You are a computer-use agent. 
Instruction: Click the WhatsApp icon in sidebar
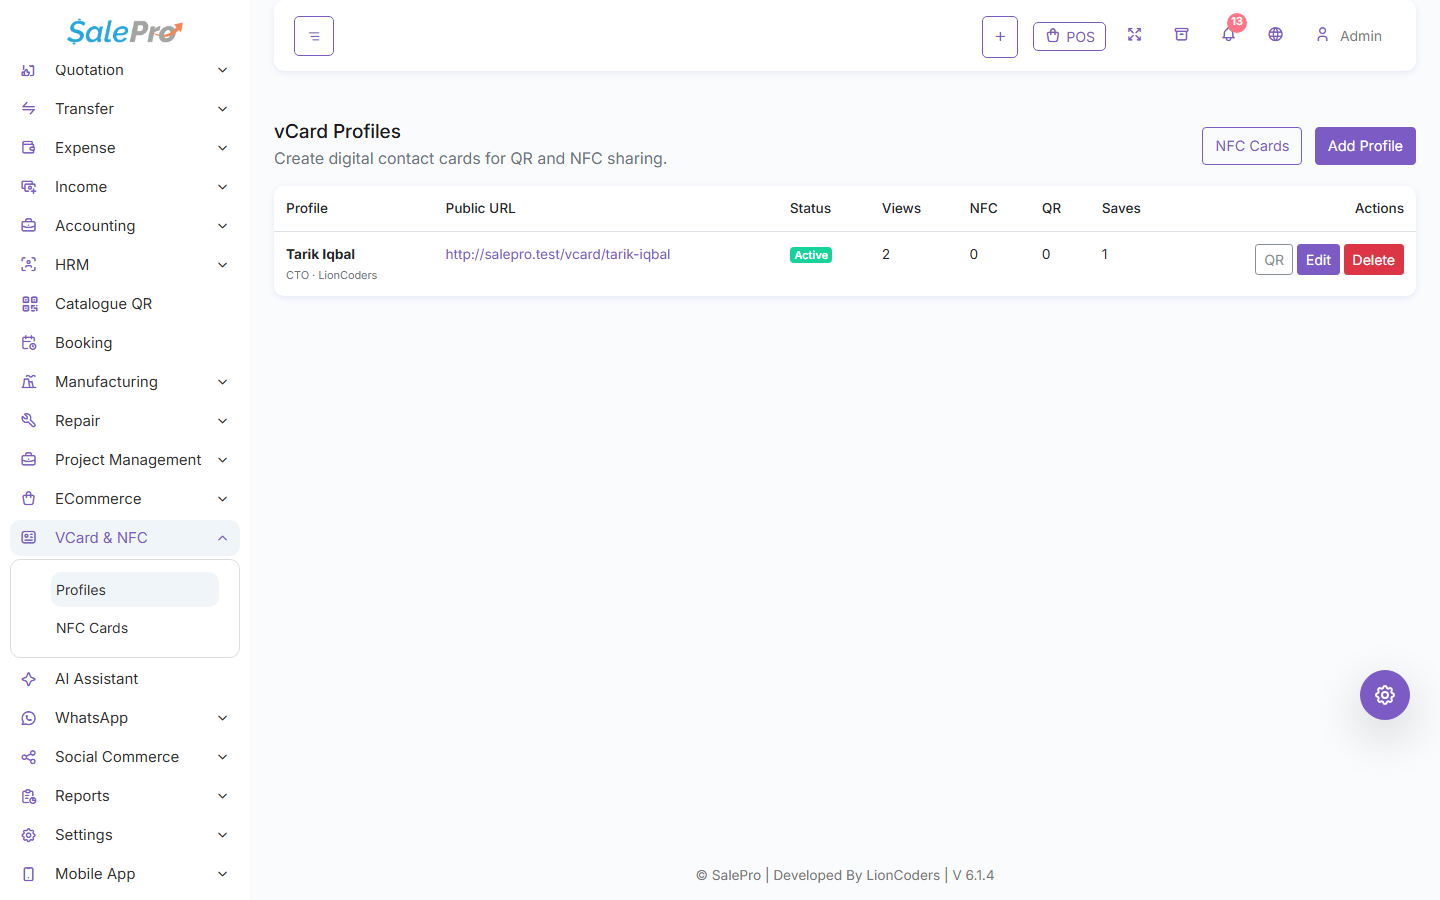[x=29, y=718]
